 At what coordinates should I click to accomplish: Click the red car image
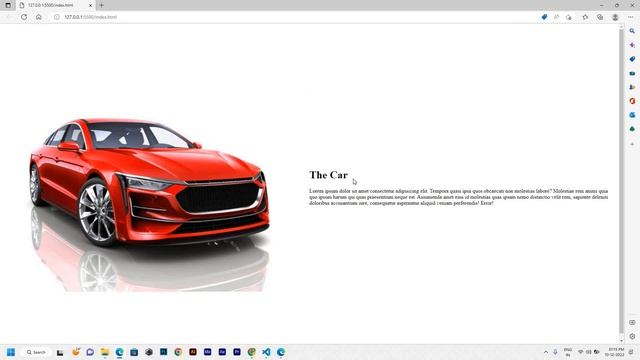pyautogui.click(x=150, y=205)
